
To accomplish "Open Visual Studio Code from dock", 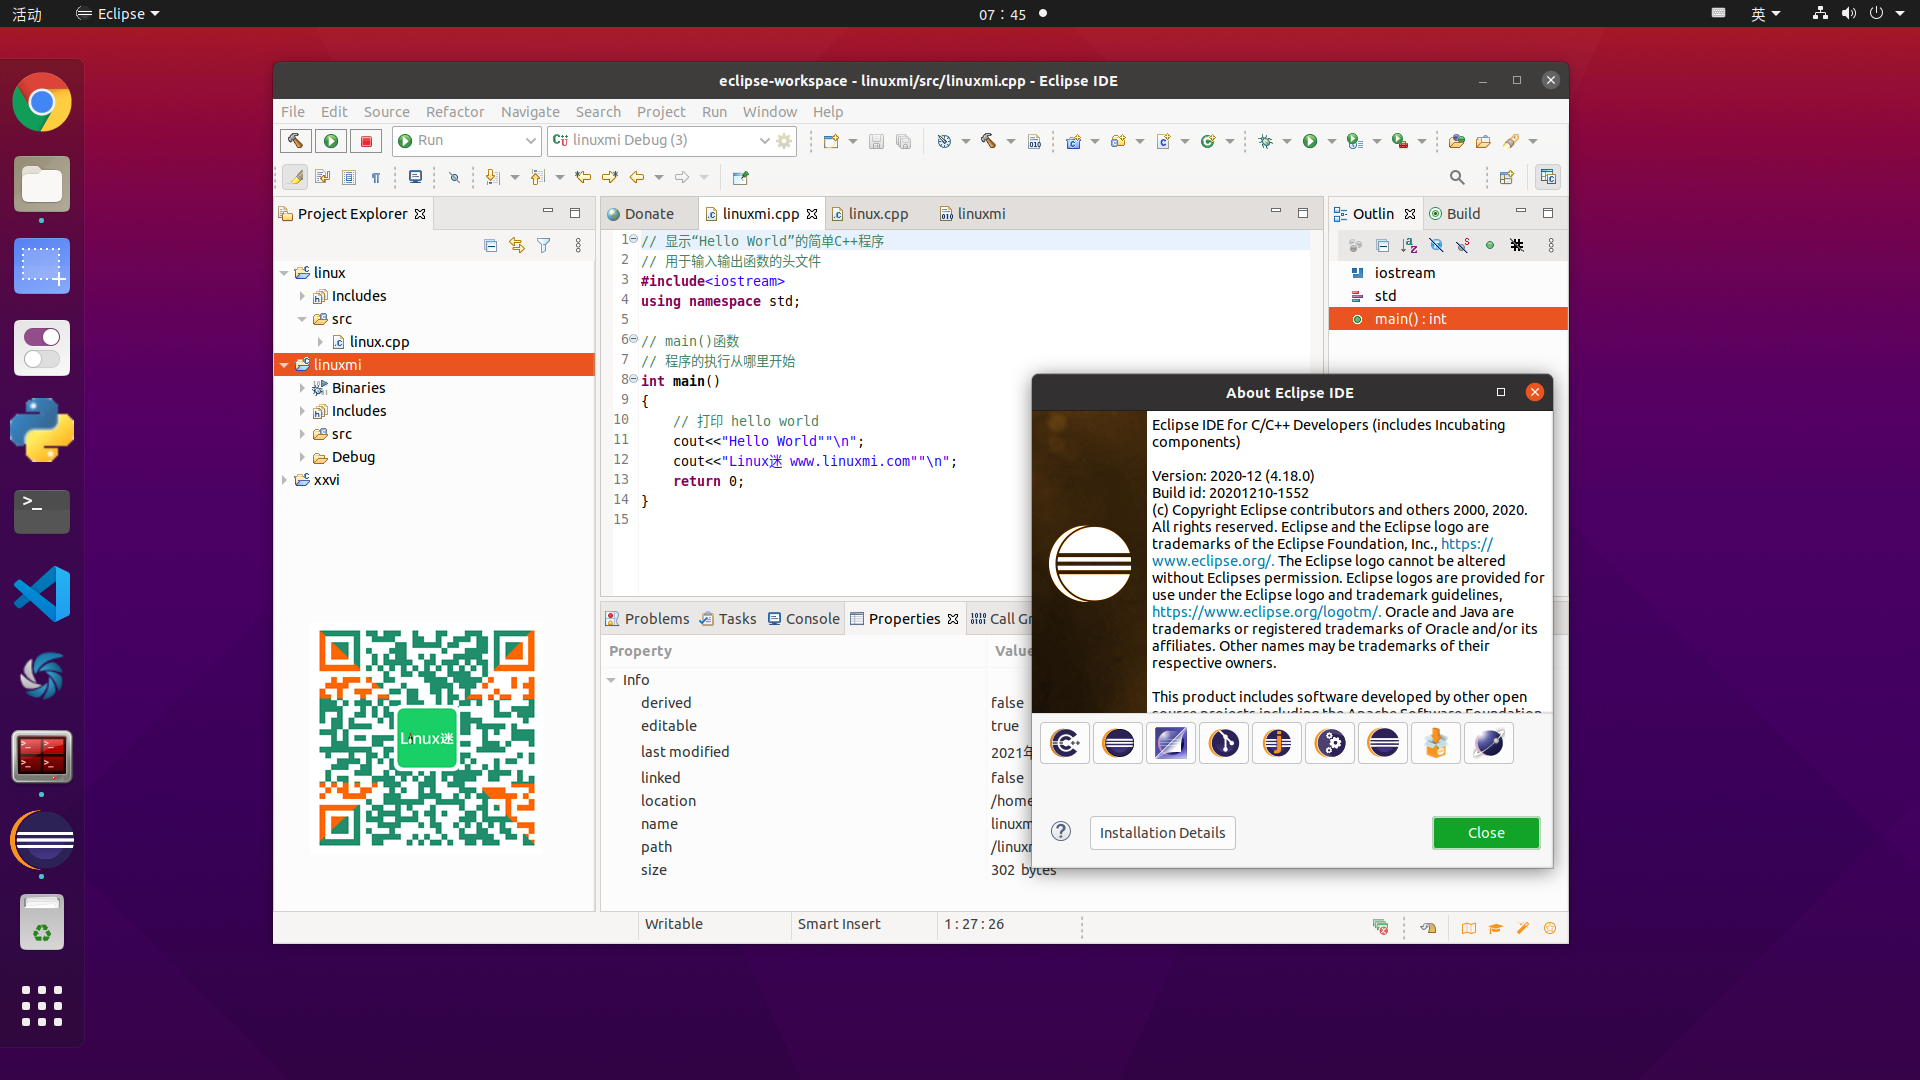I will 42,594.
